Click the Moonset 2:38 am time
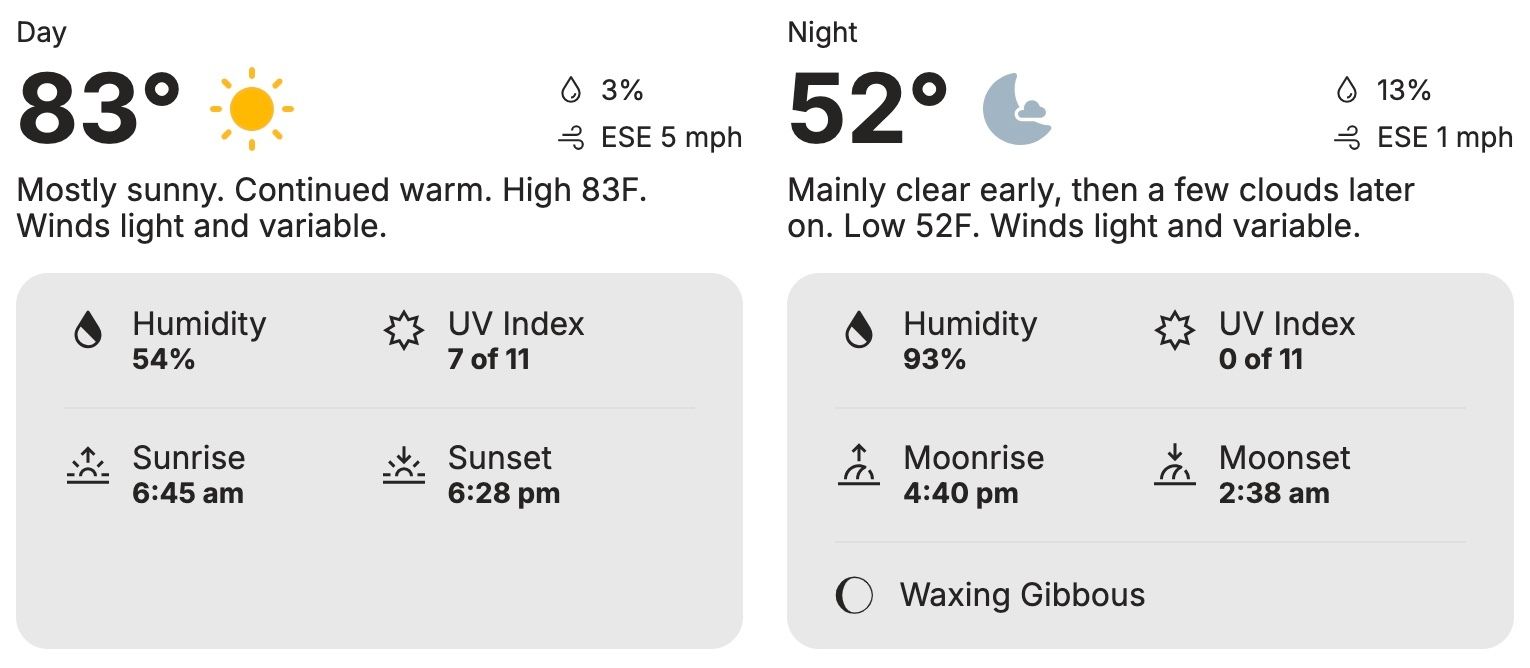Image resolution: width=1530 pixels, height=668 pixels. [1274, 493]
